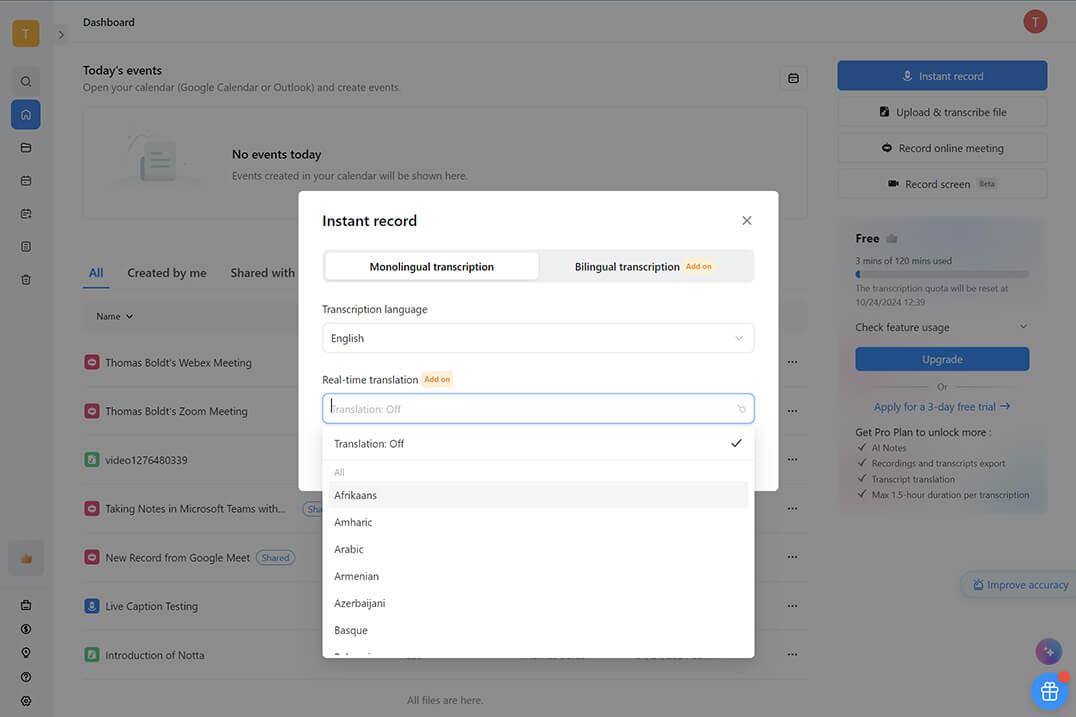Screen dimensions: 1076x717
Task: Choose Amharic from translation list
Action: click(x=538, y=522)
